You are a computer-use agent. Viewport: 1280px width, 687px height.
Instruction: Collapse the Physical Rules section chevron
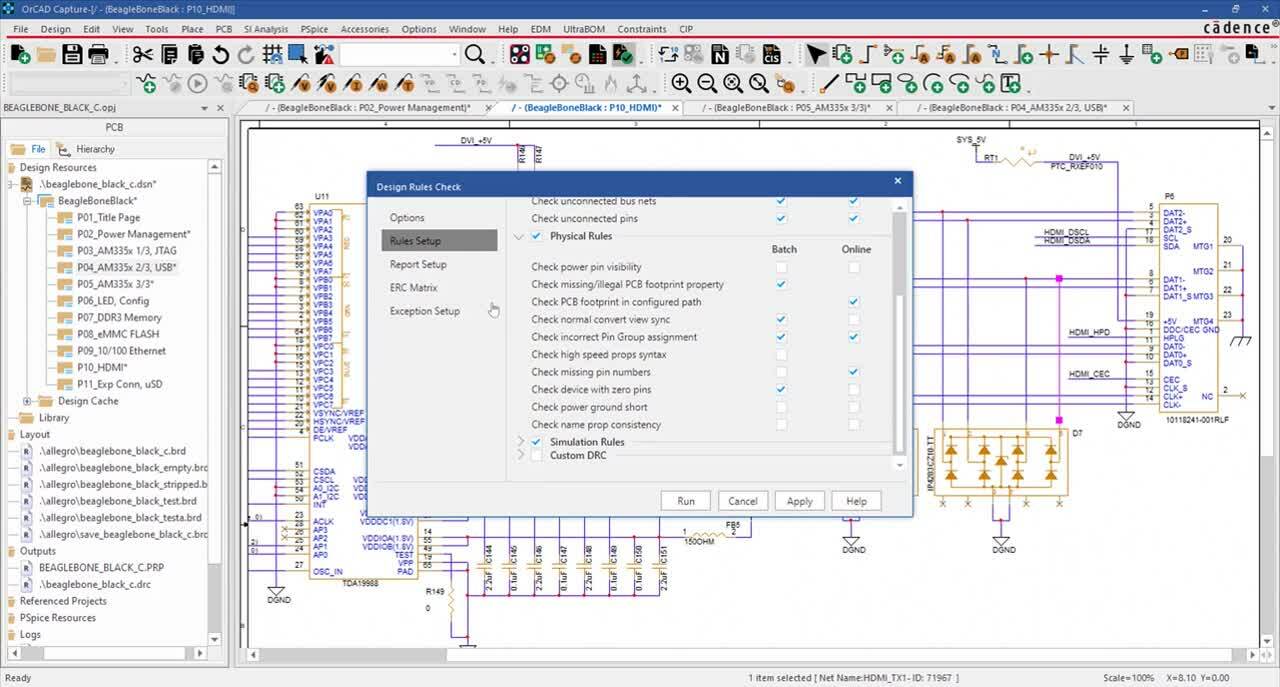(519, 237)
